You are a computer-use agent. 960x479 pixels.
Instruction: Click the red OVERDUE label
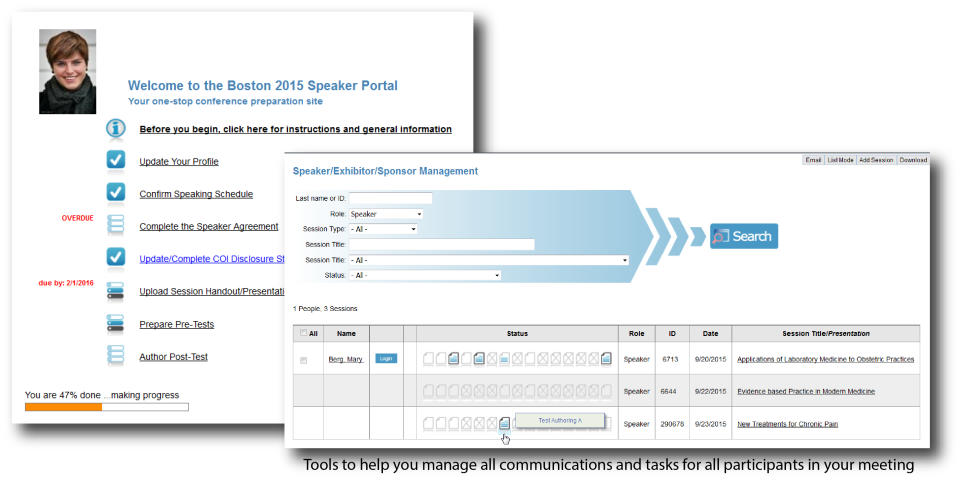78,218
